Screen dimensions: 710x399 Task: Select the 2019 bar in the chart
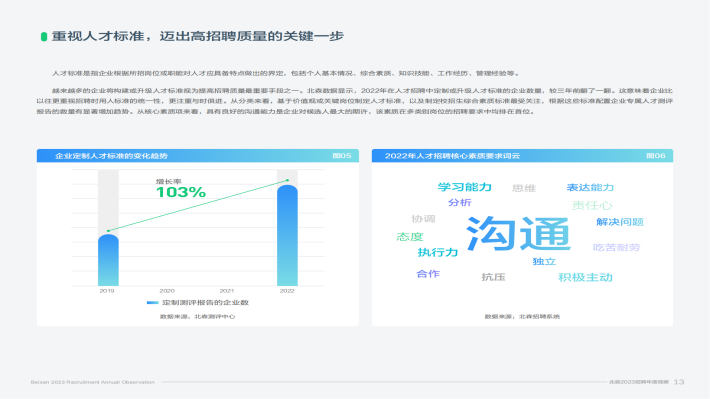click(108, 260)
